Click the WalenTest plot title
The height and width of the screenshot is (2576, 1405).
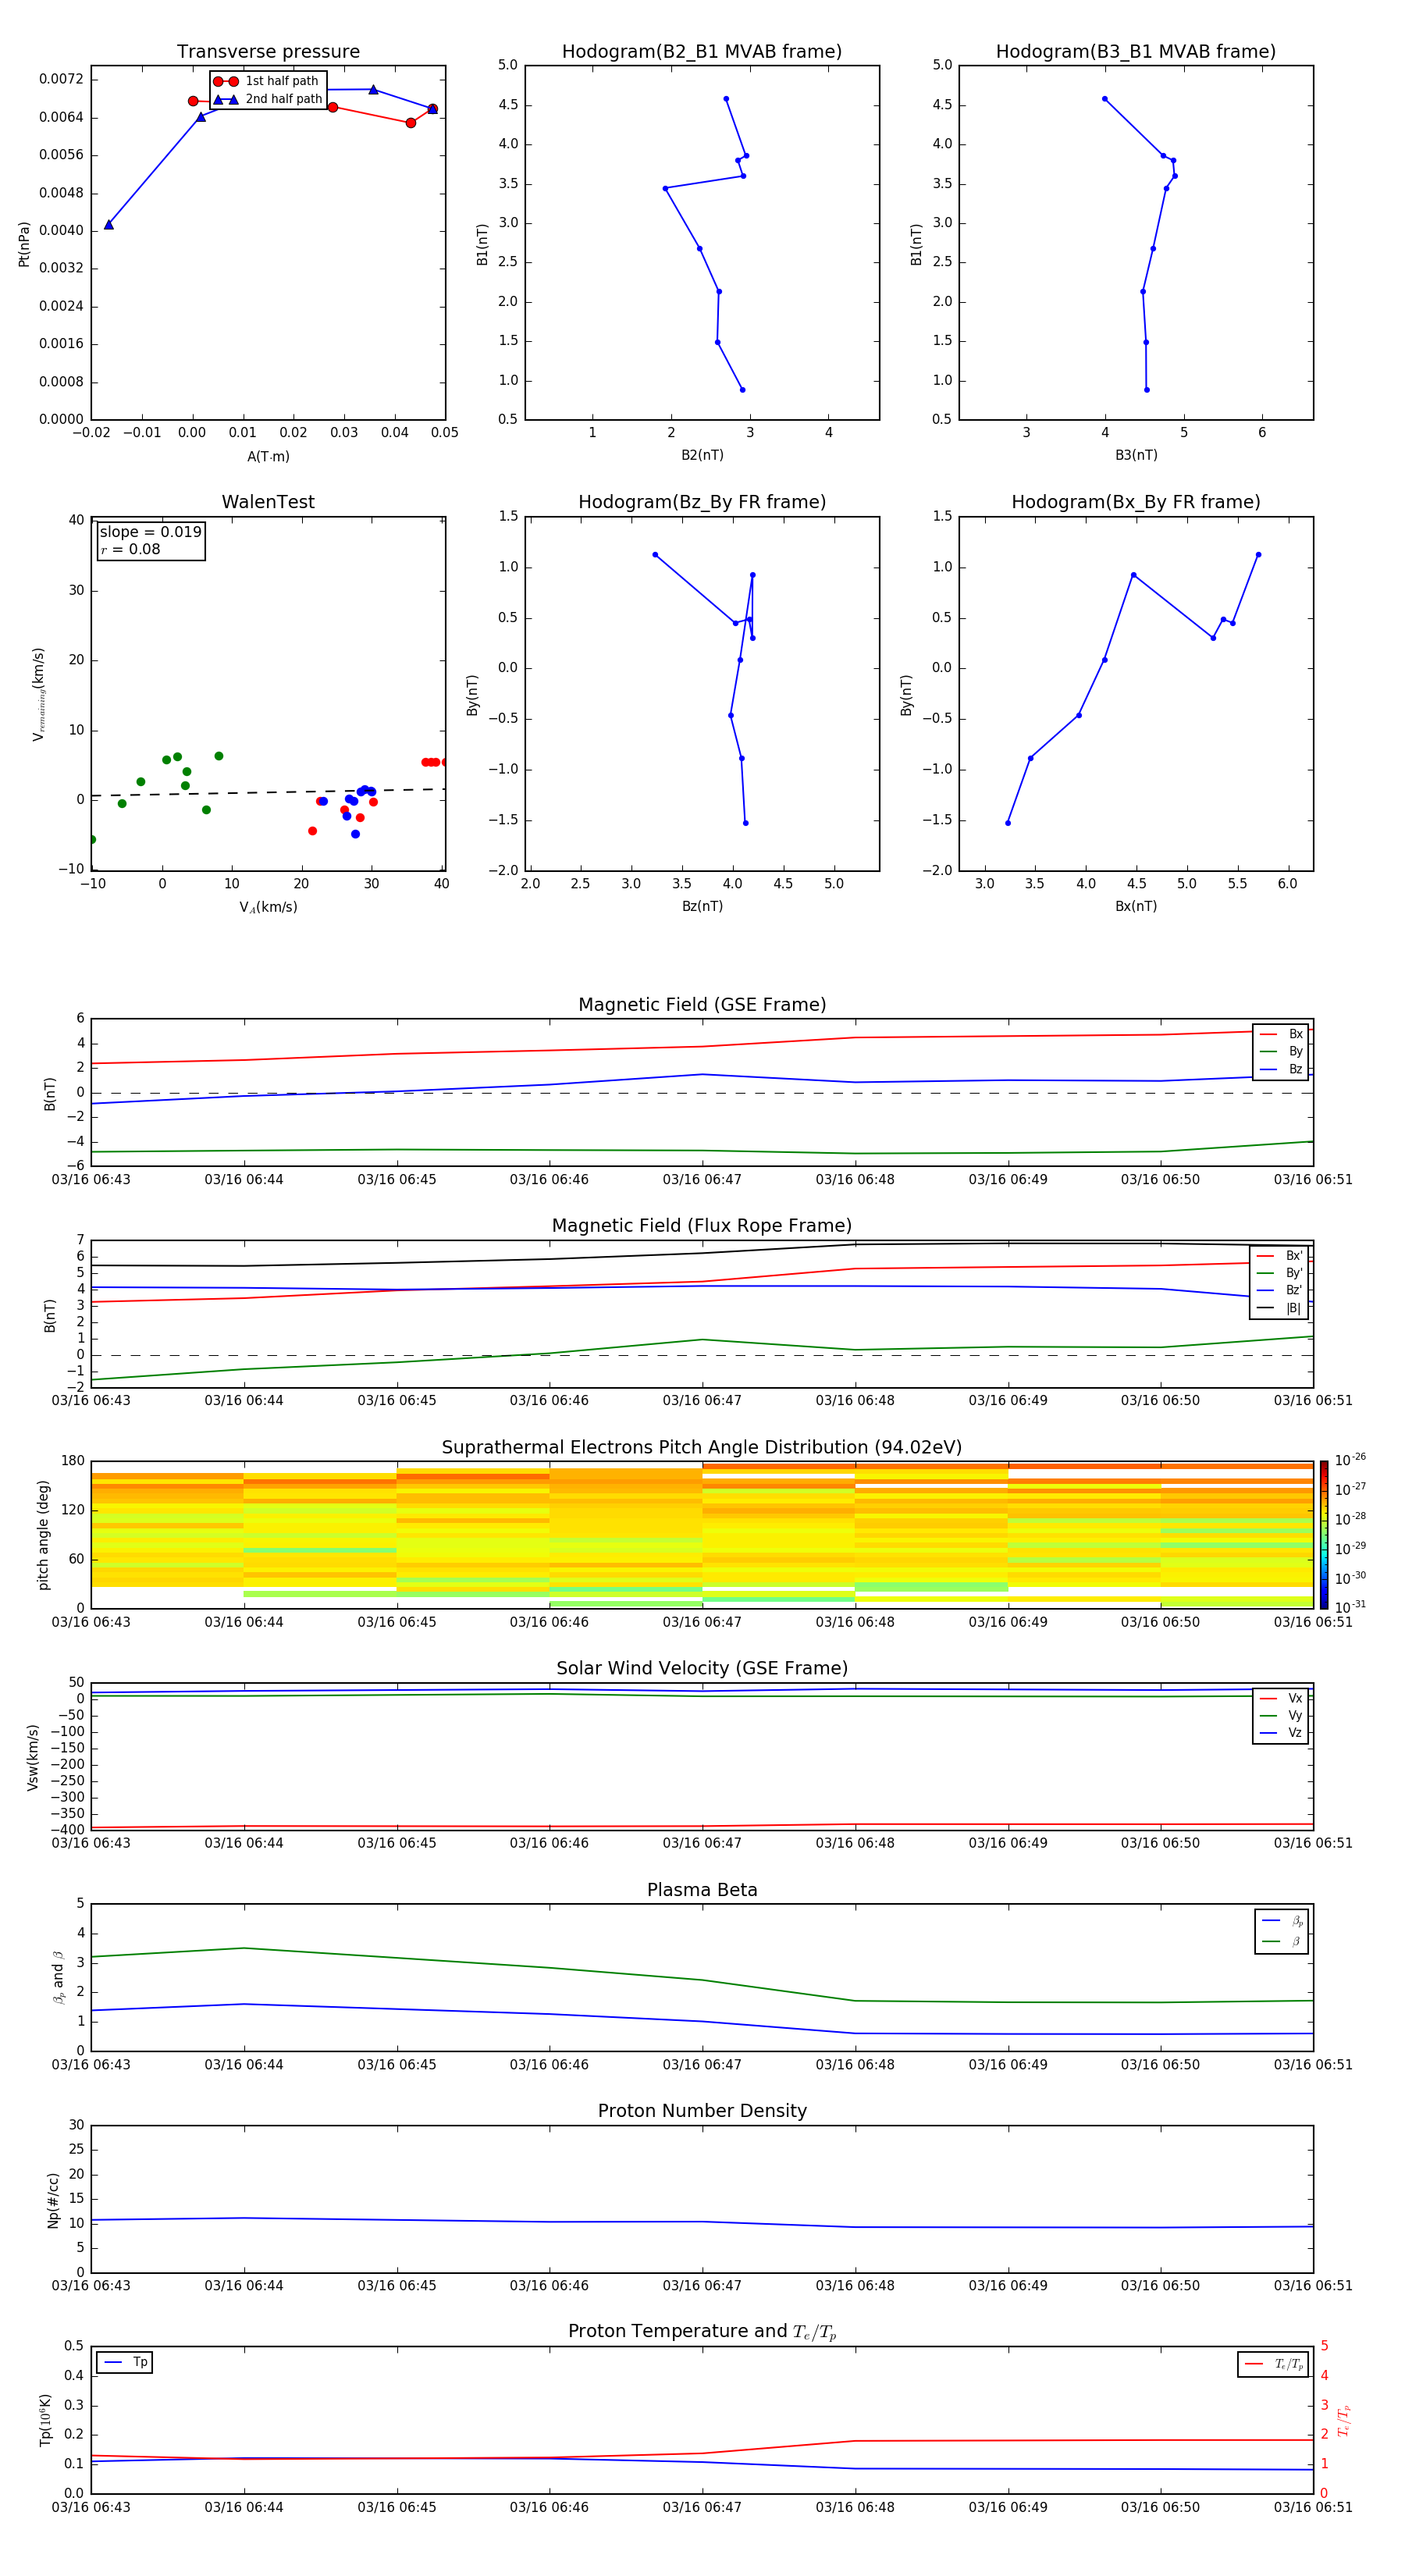point(268,502)
